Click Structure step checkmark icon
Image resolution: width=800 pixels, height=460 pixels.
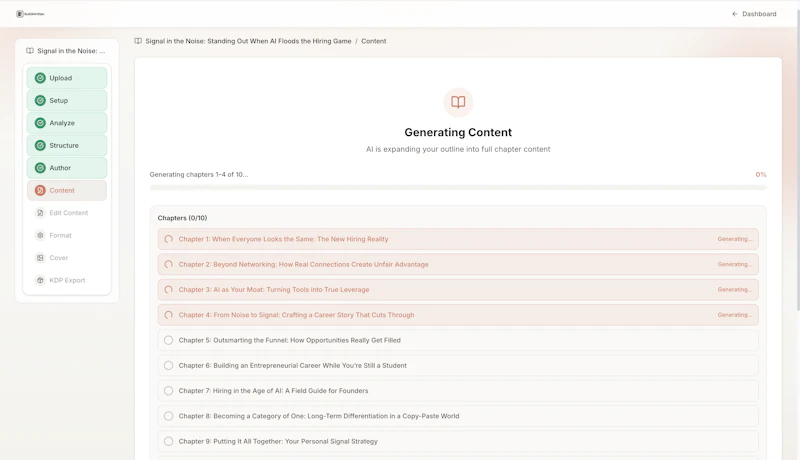point(40,145)
